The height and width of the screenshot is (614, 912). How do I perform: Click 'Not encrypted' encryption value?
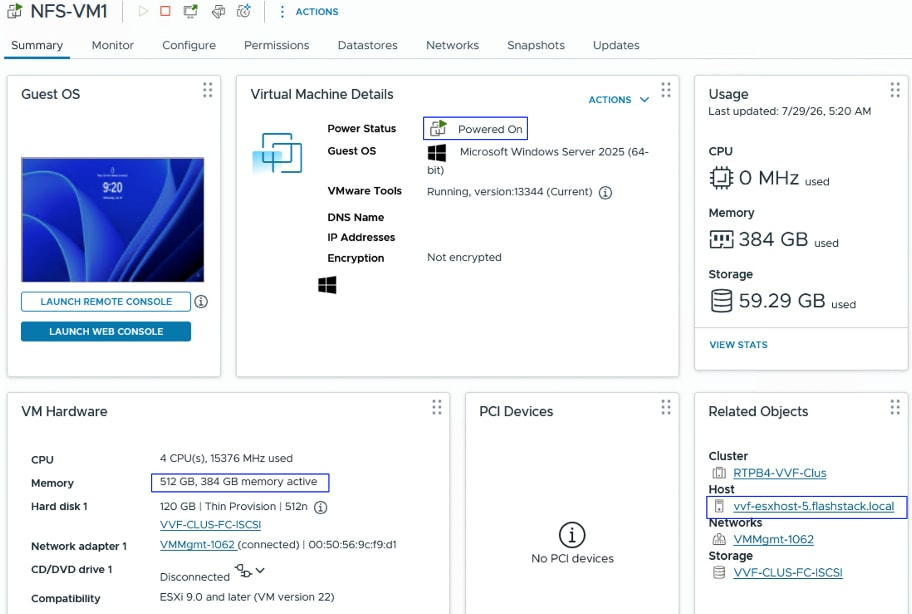click(x=464, y=258)
